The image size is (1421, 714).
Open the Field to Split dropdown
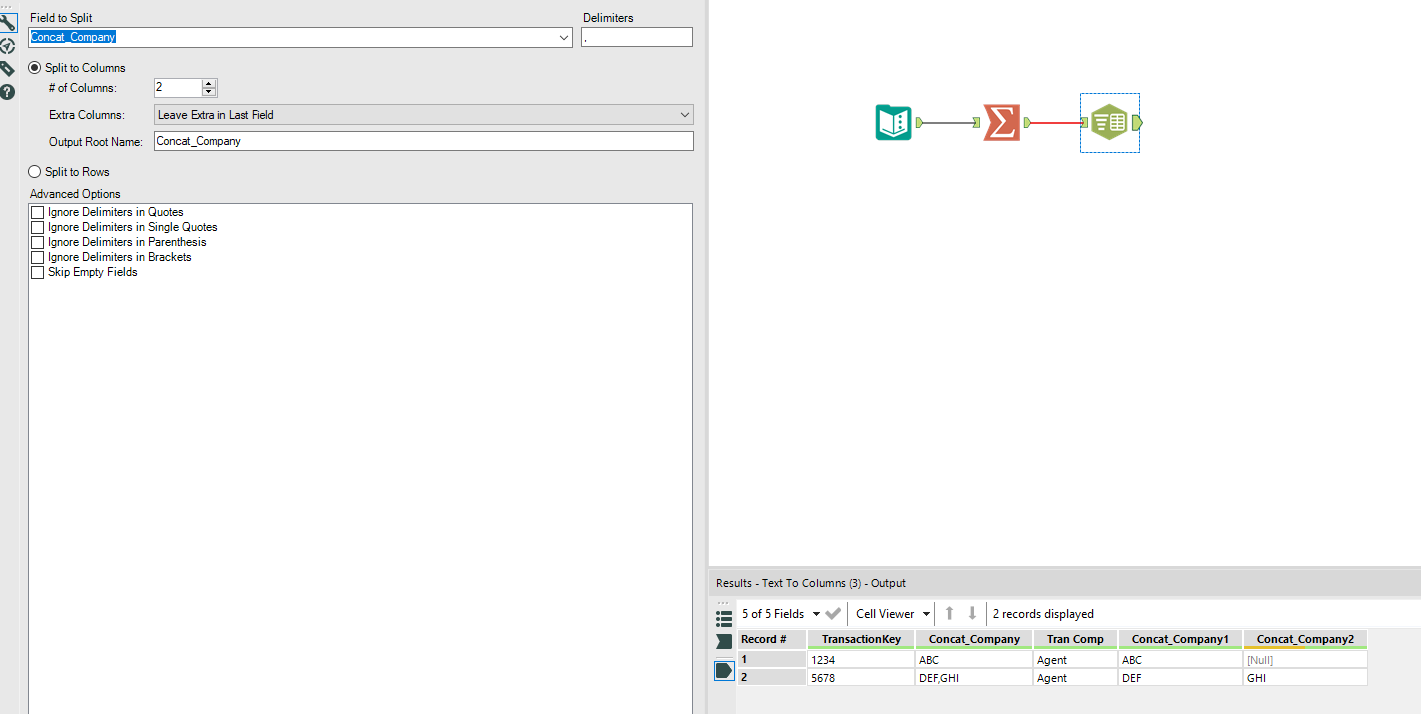click(x=563, y=36)
